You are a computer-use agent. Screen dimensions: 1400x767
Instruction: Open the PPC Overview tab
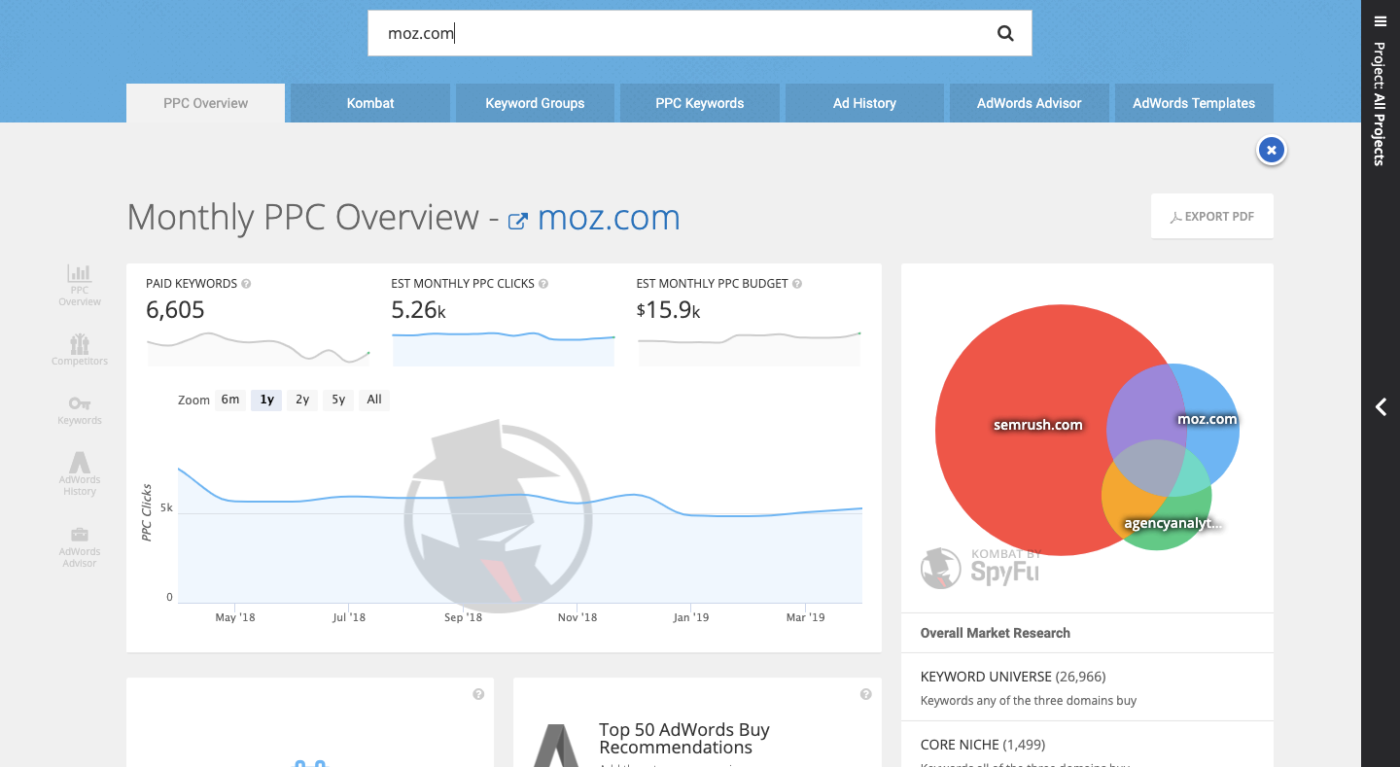(206, 103)
